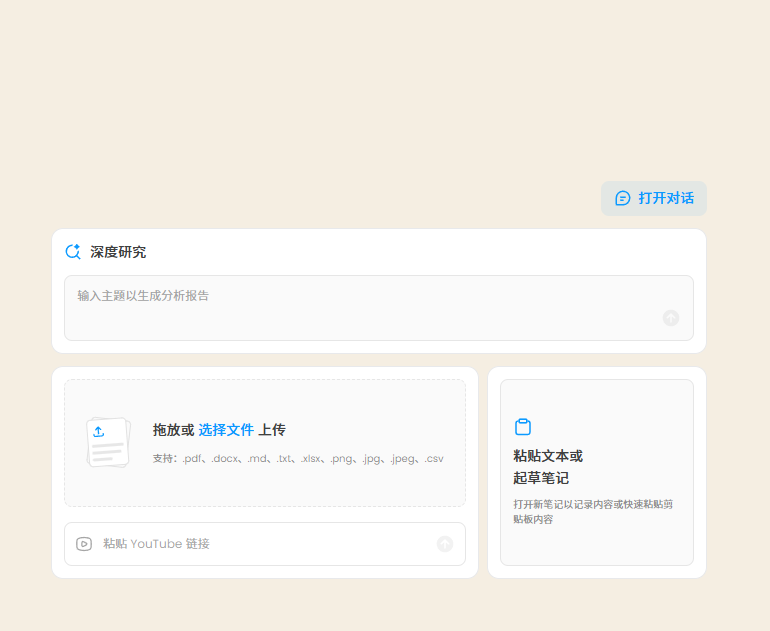
Task: Click the 打开对话 button
Action: [x=654, y=198]
